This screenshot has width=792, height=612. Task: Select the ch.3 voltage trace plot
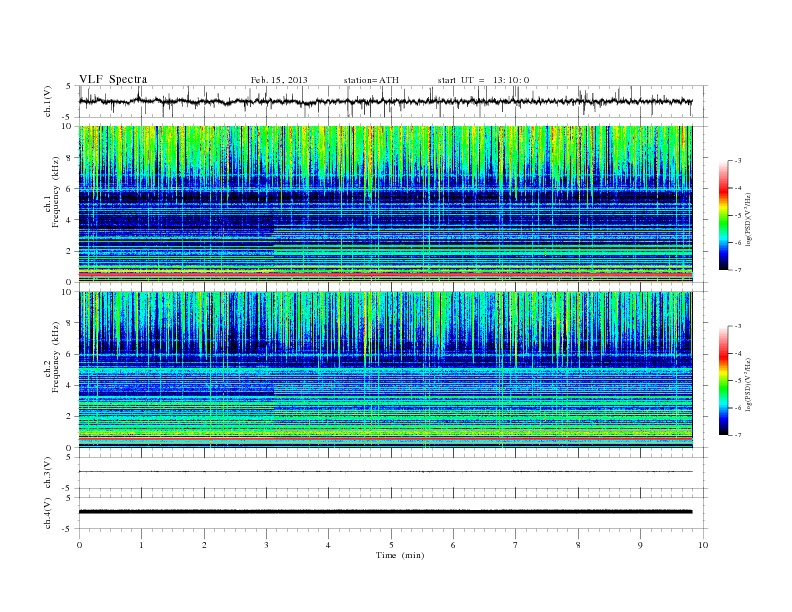click(x=393, y=473)
